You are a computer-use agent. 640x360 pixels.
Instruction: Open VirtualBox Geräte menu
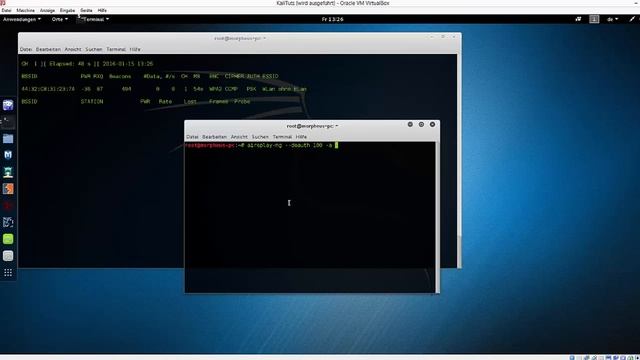86,10
